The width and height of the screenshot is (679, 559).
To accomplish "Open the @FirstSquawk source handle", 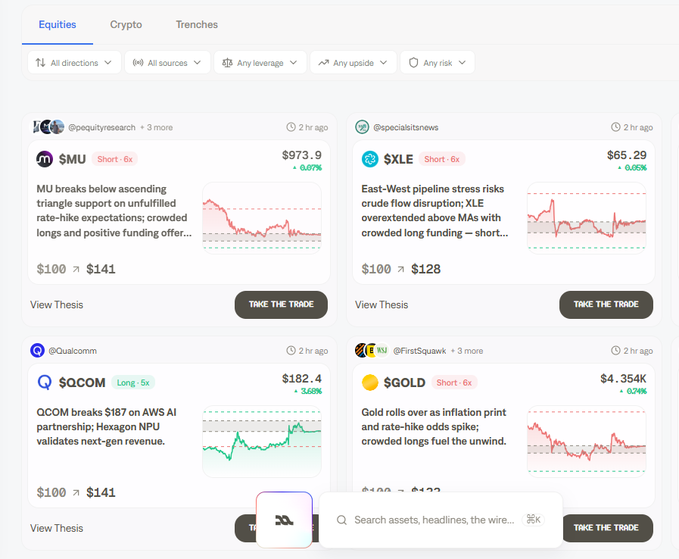I will click(x=420, y=351).
